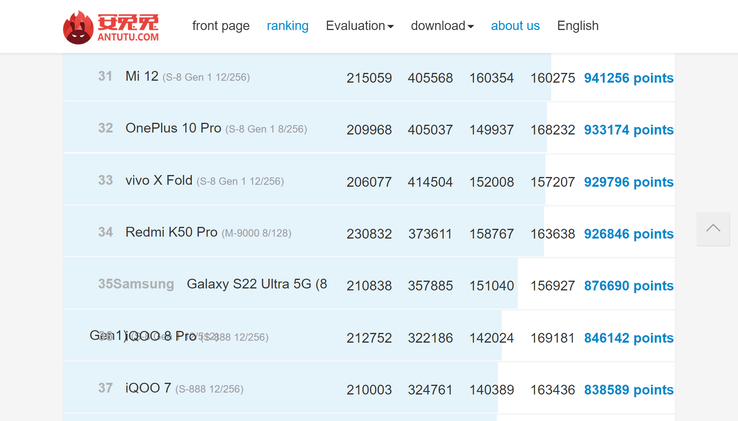Open the about us page
Viewport: 738px width, 421px height.
click(x=515, y=26)
